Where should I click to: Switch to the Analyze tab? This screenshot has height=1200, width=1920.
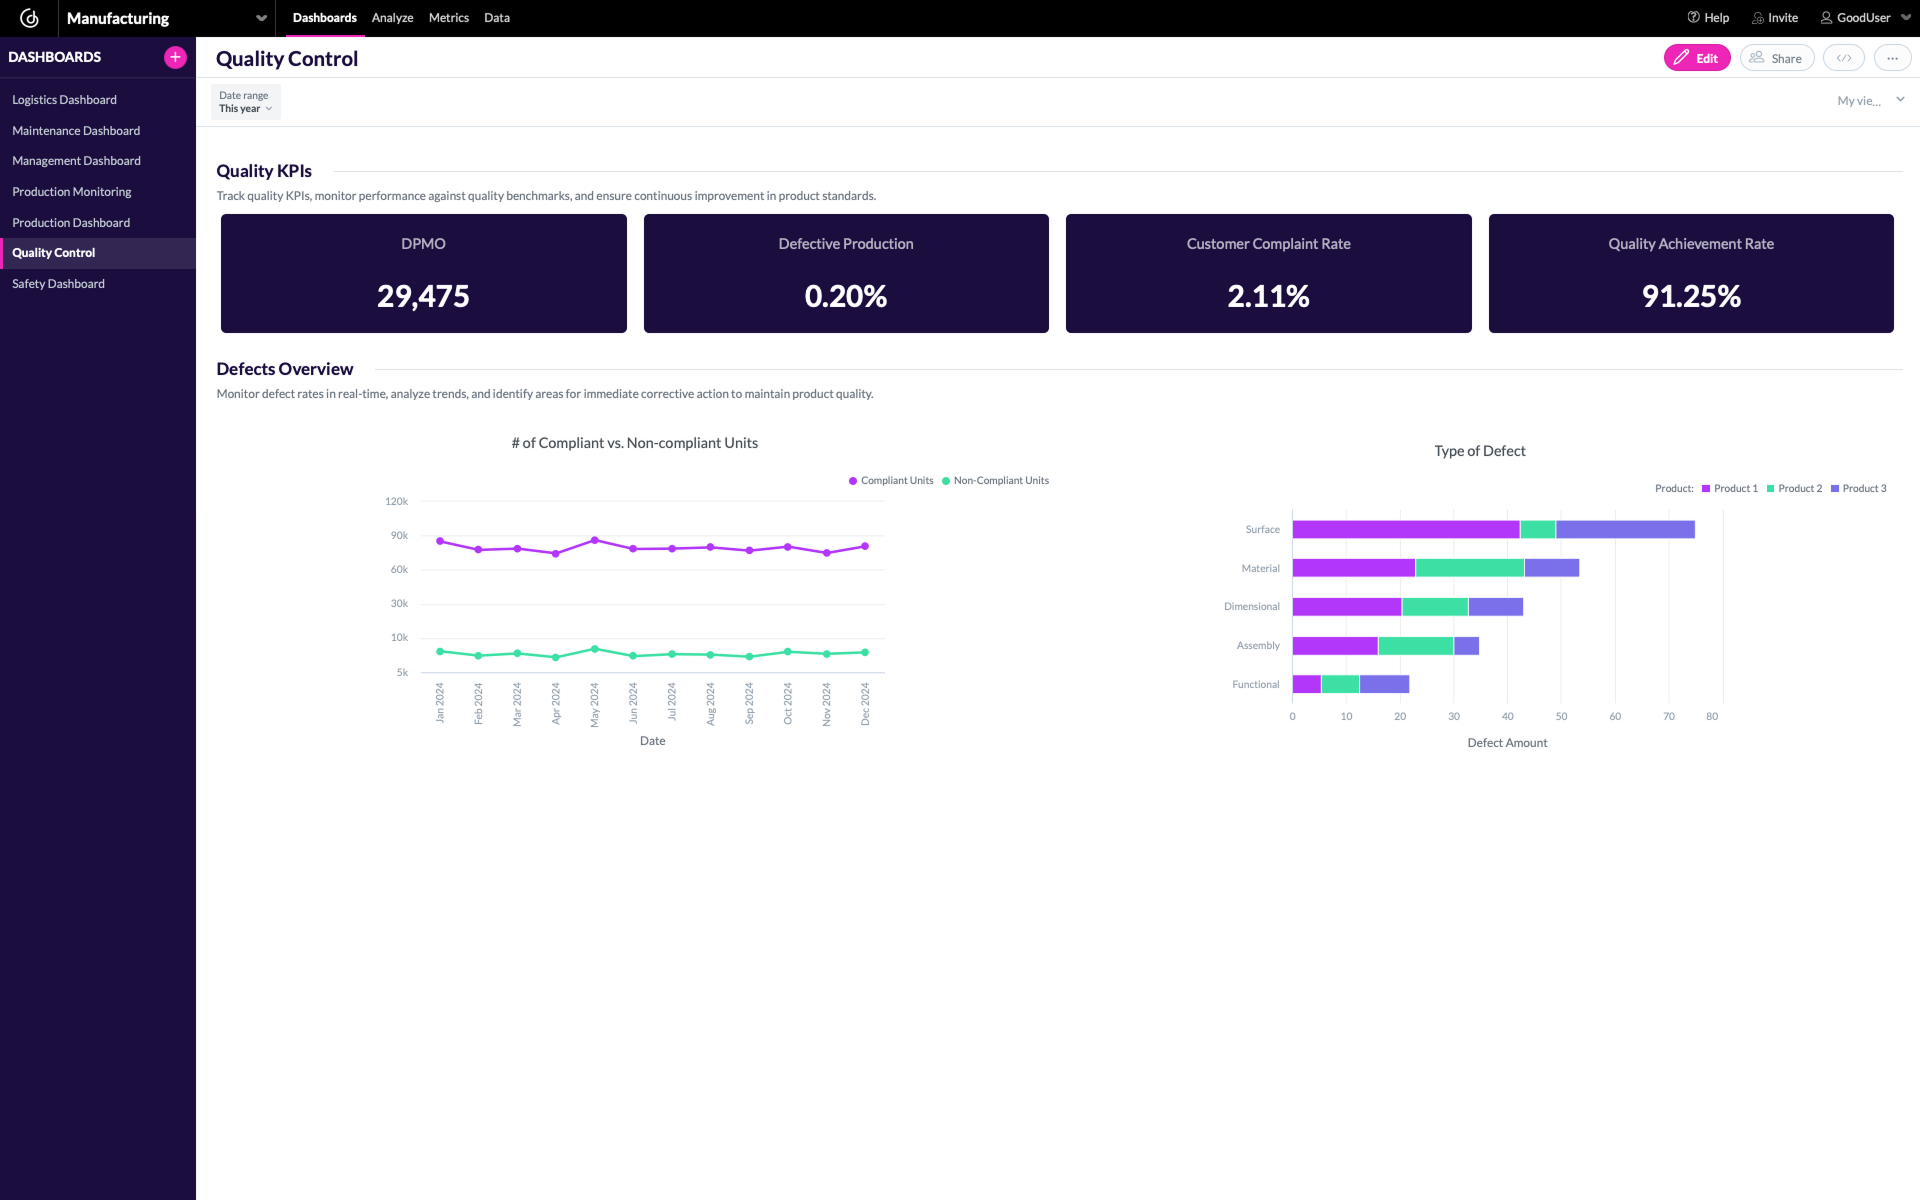(392, 18)
